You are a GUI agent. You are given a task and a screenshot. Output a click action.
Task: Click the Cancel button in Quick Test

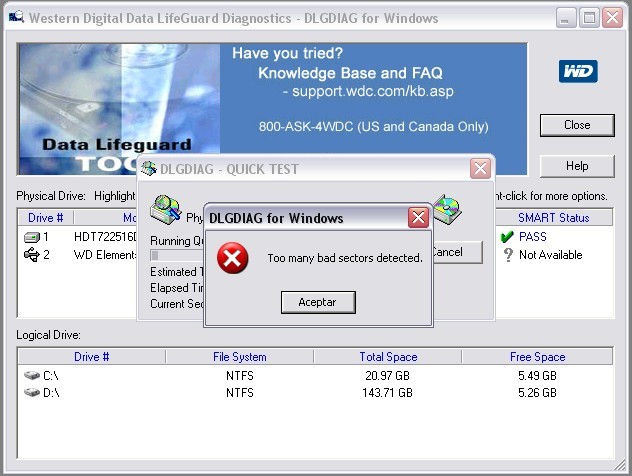(457, 252)
